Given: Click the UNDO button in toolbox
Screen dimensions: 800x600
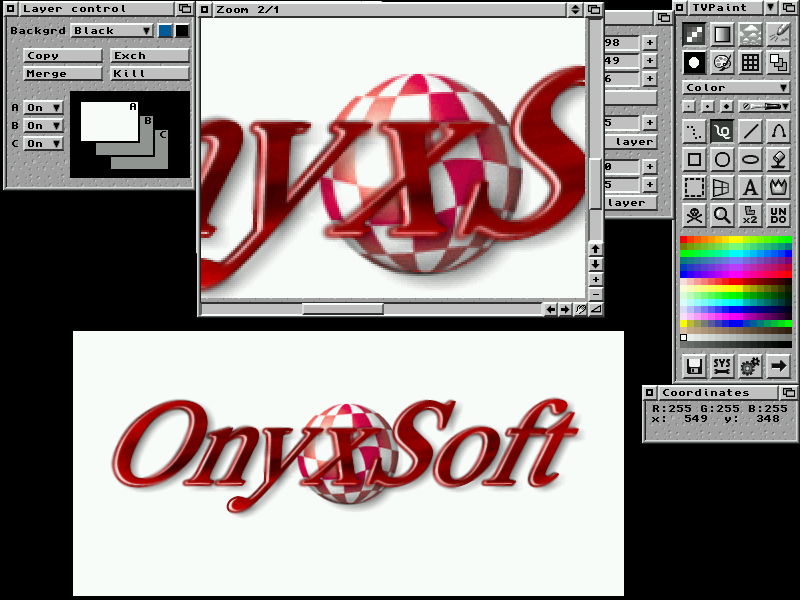Looking at the screenshot, I should [x=778, y=216].
